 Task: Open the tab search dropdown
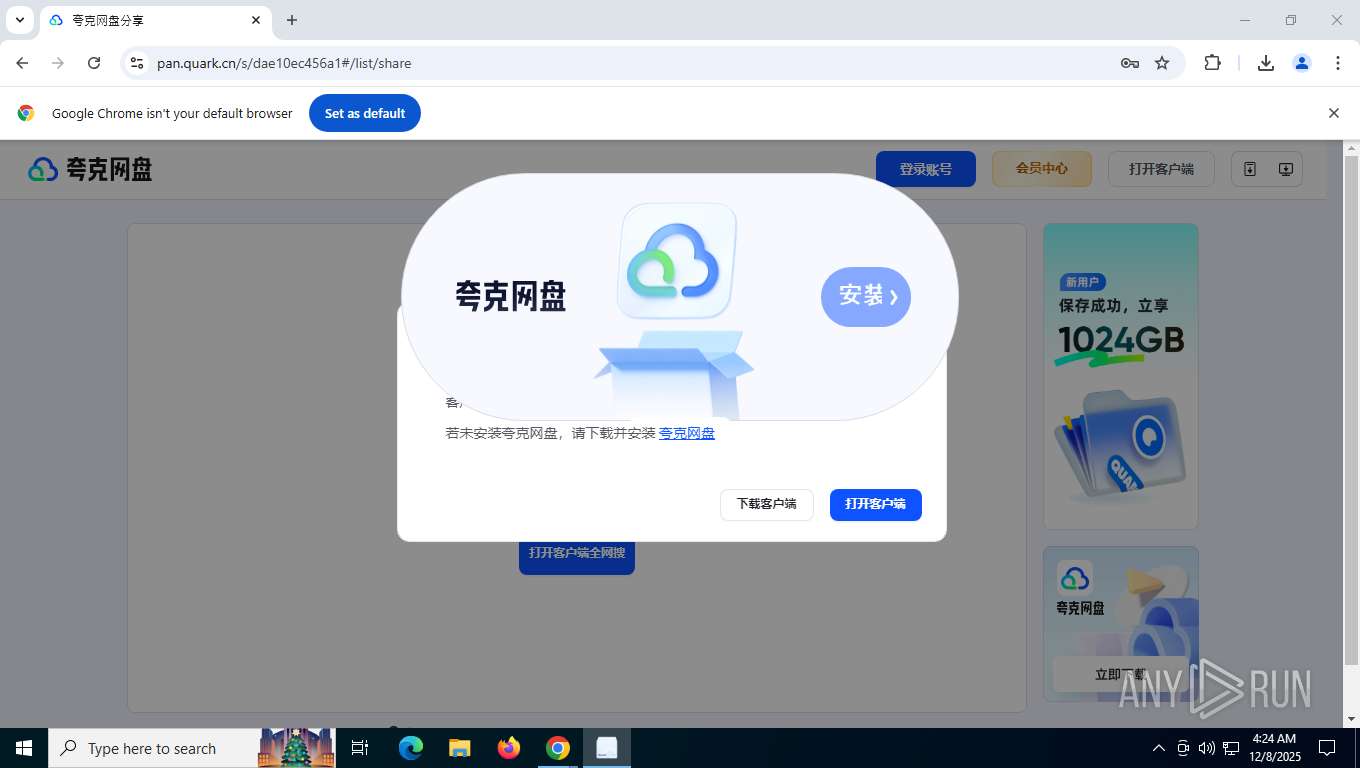(20, 20)
